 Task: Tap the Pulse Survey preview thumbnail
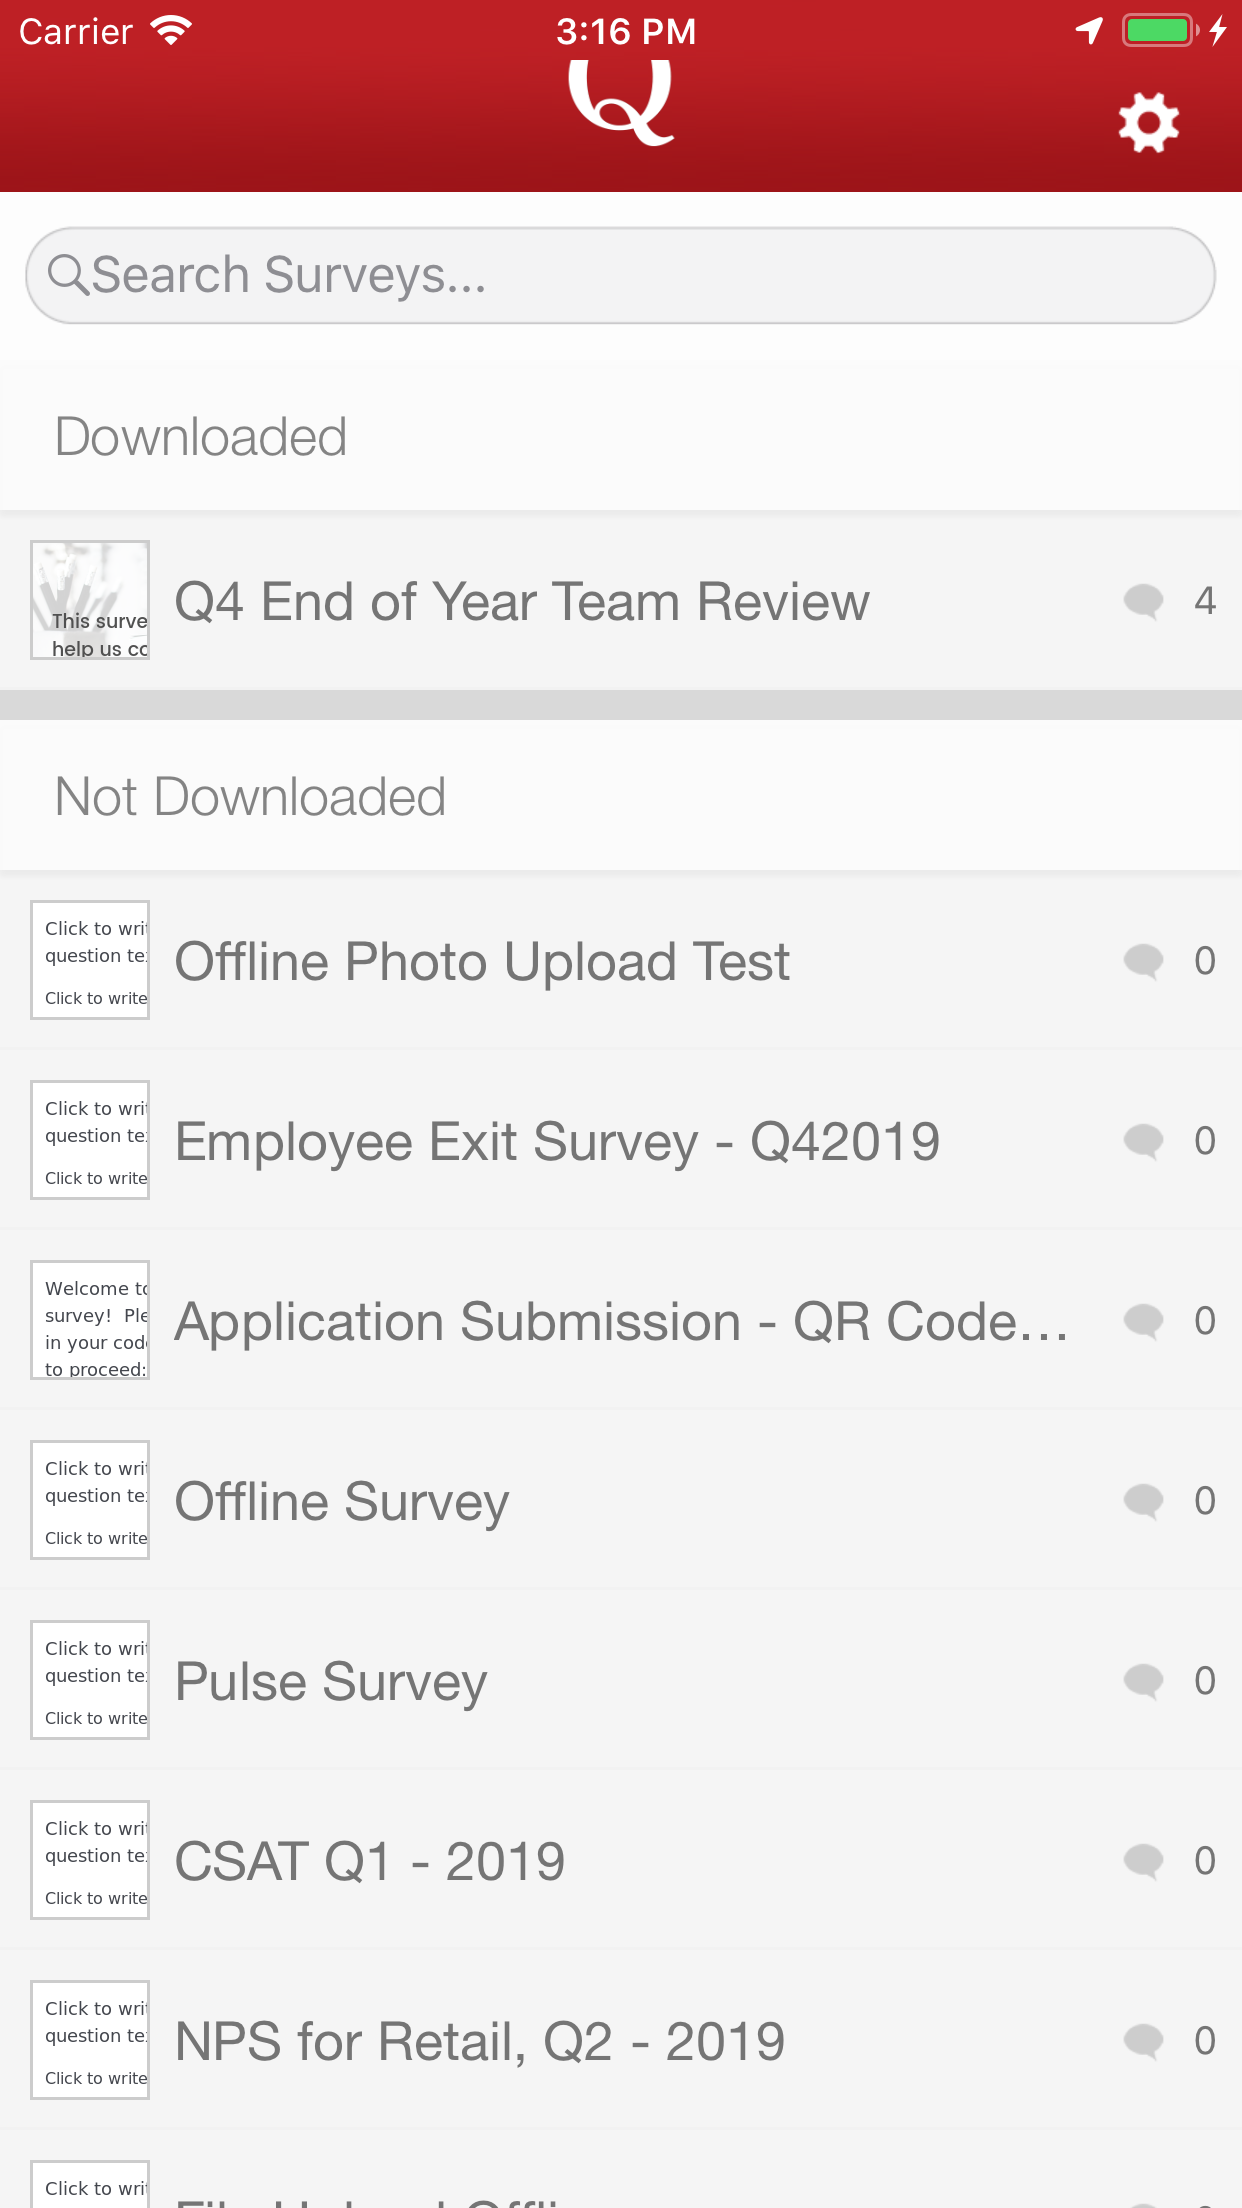point(90,1680)
